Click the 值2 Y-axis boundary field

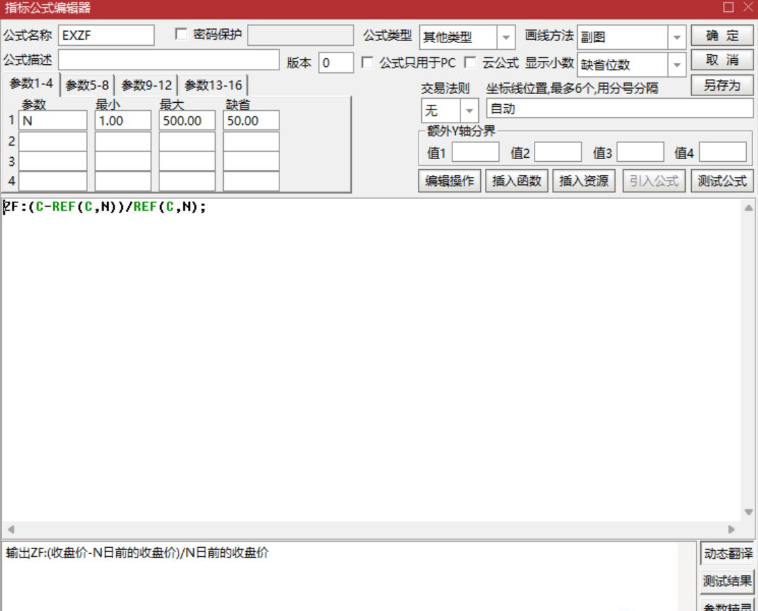click(x=558, y=152)
